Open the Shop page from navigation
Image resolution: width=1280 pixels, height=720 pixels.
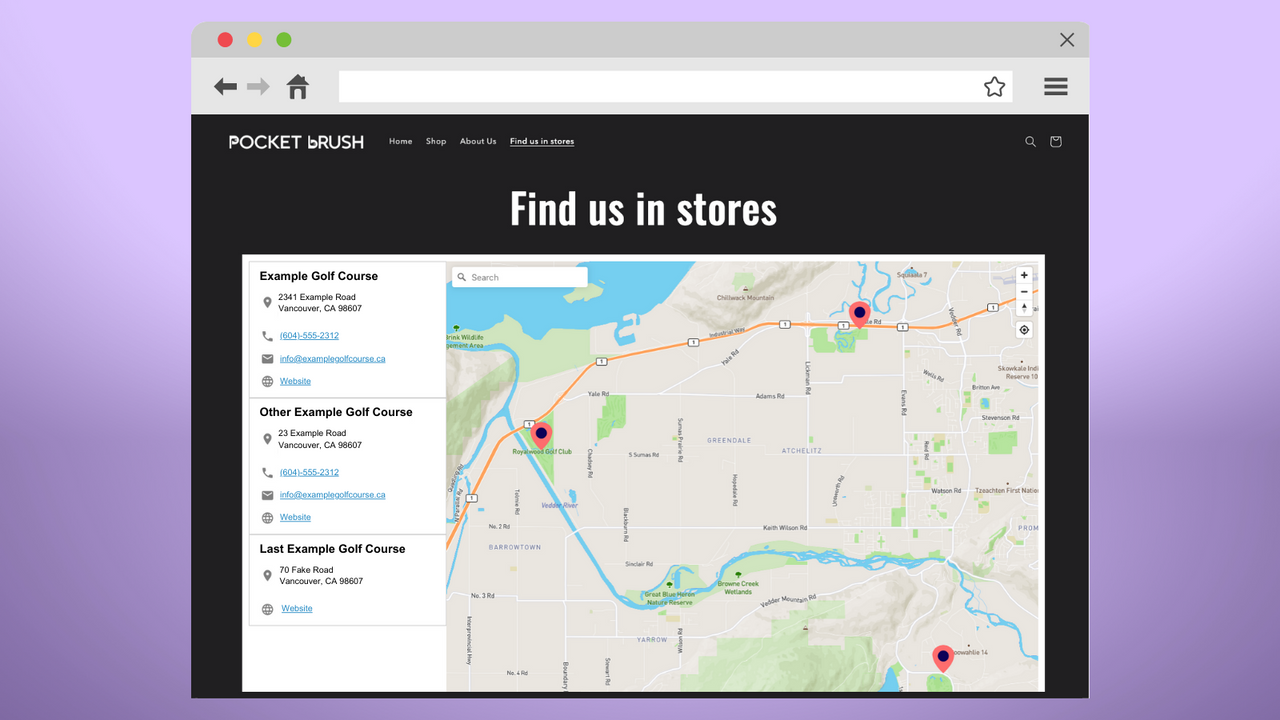(x=436, y=141)
